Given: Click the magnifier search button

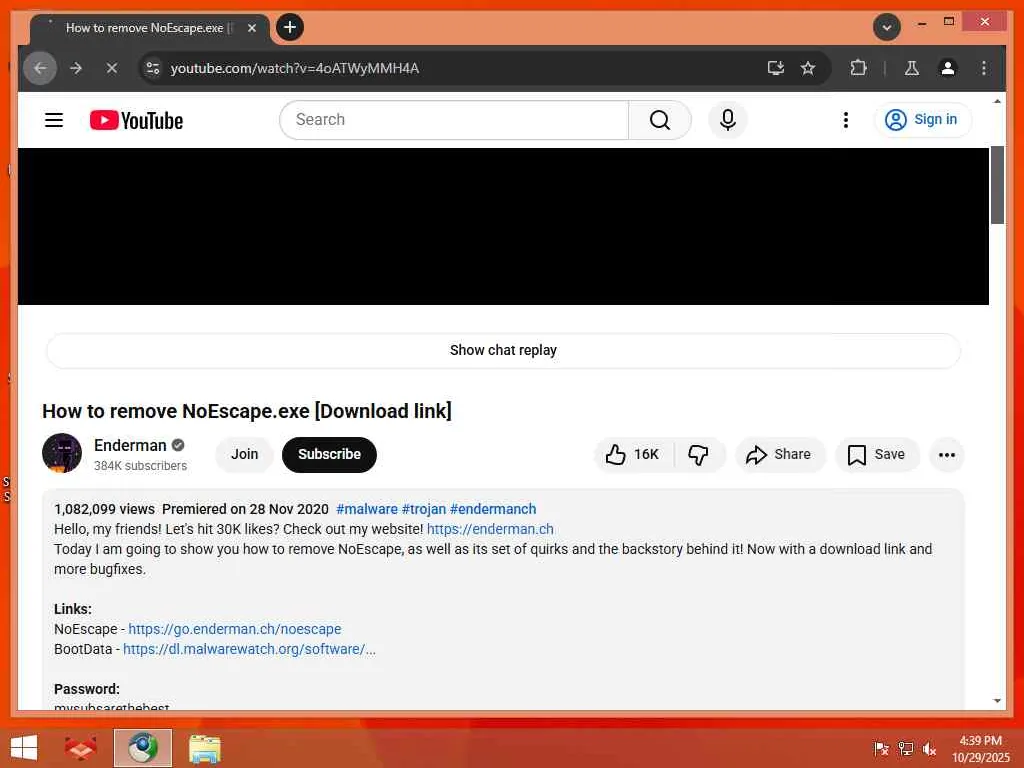Looking at the screenshot, I should click(x=660, y=120).
